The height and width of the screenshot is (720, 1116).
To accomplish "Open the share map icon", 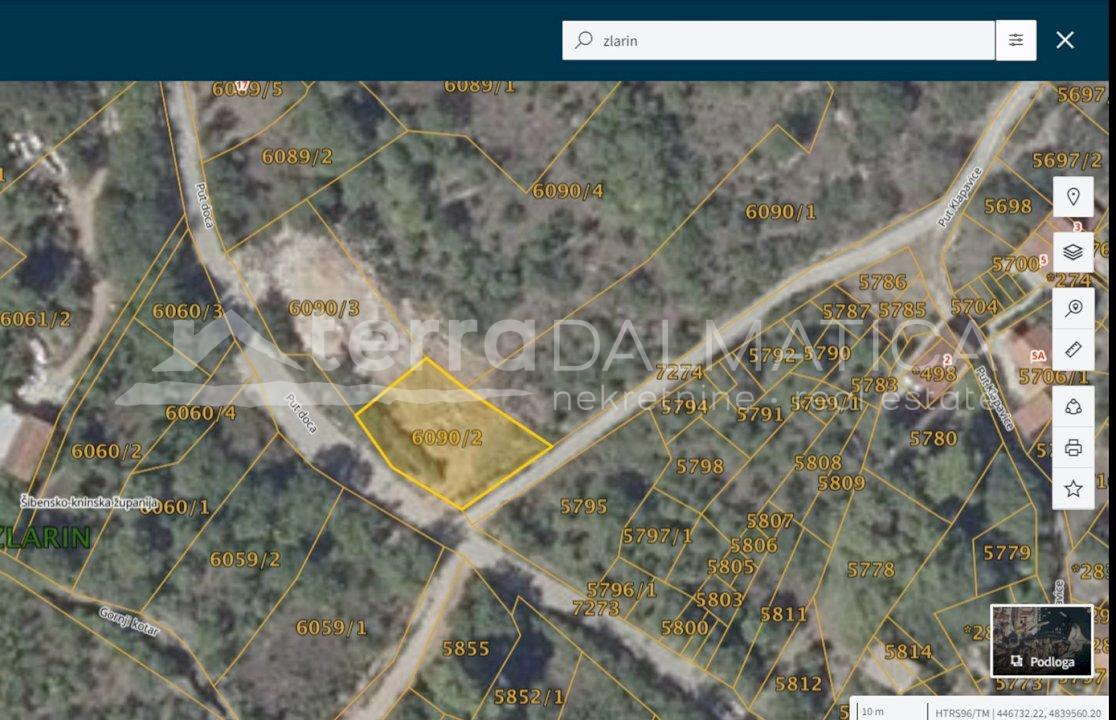I will (x=1073, y=406).
